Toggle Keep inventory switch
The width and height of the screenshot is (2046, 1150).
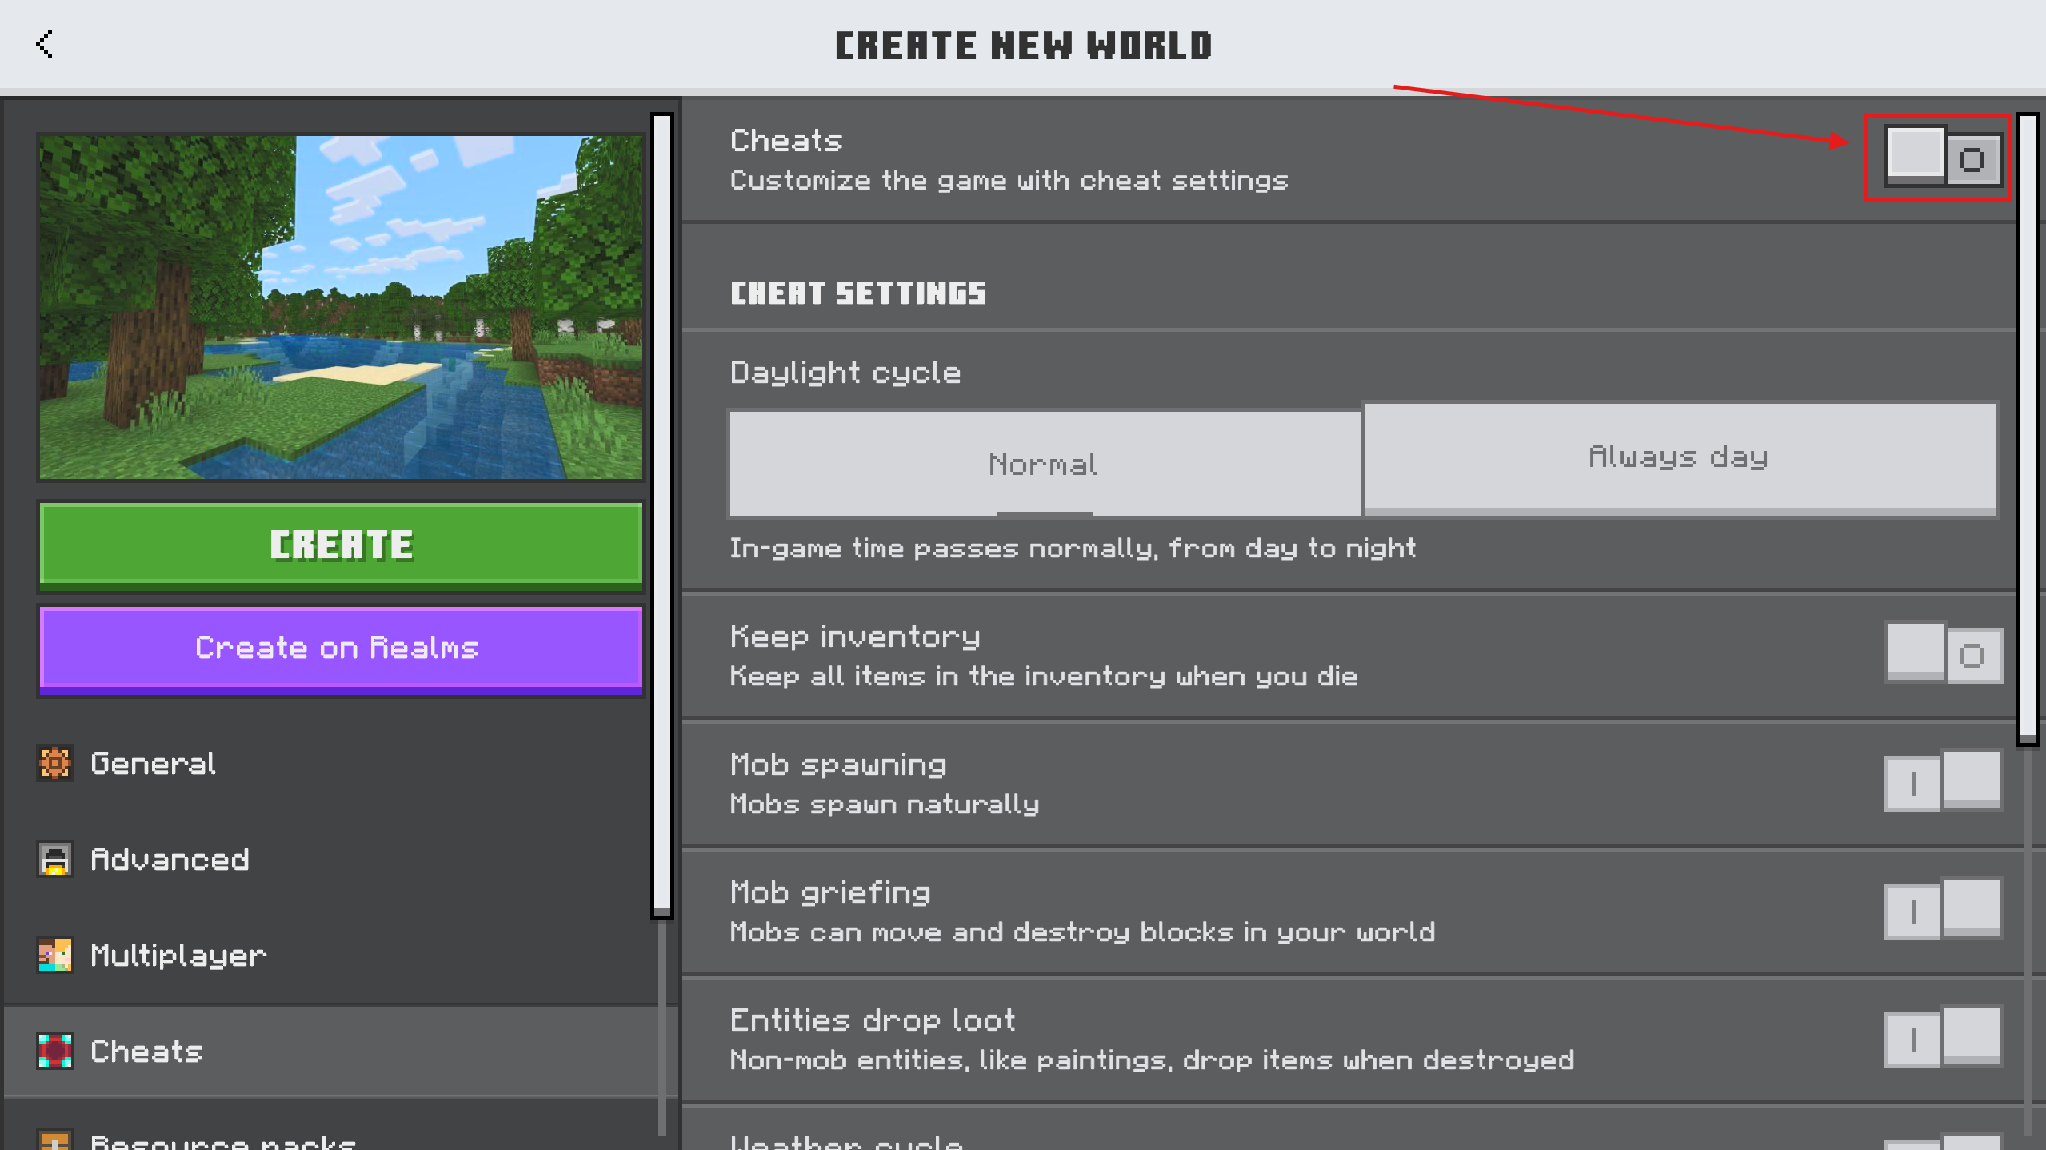click(1943, 654)
